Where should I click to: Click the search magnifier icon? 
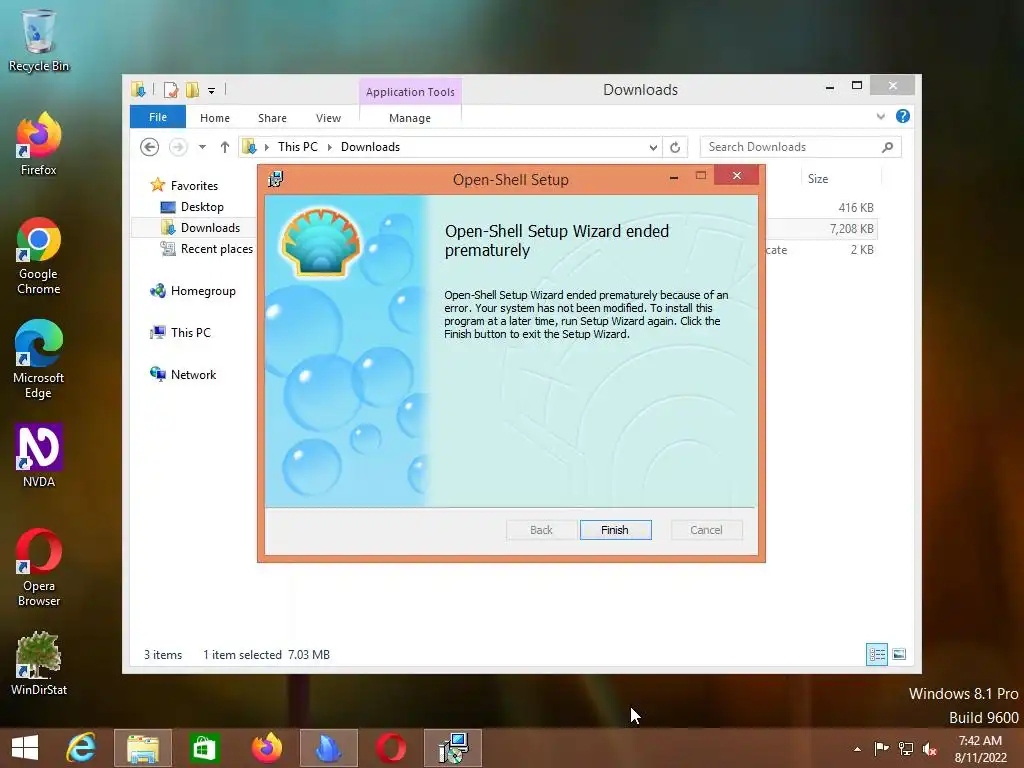coord(887,147)
